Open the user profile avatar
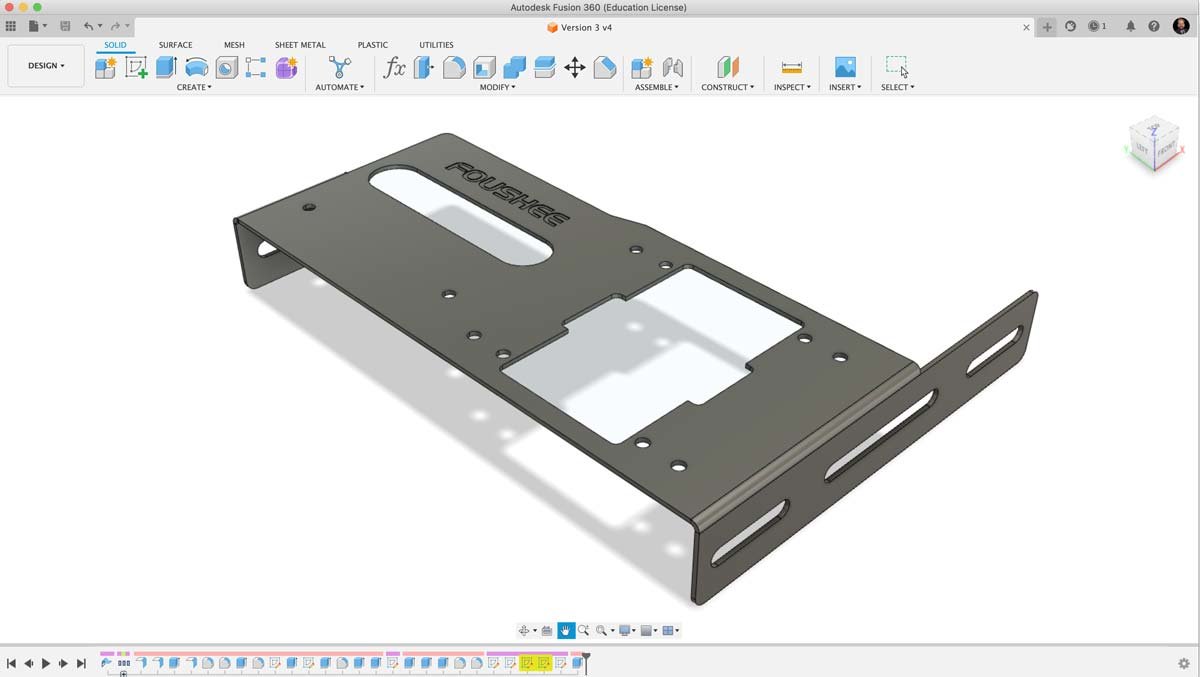The height and width of the screenshot is (677, 1200). [x=1181, y=26]
